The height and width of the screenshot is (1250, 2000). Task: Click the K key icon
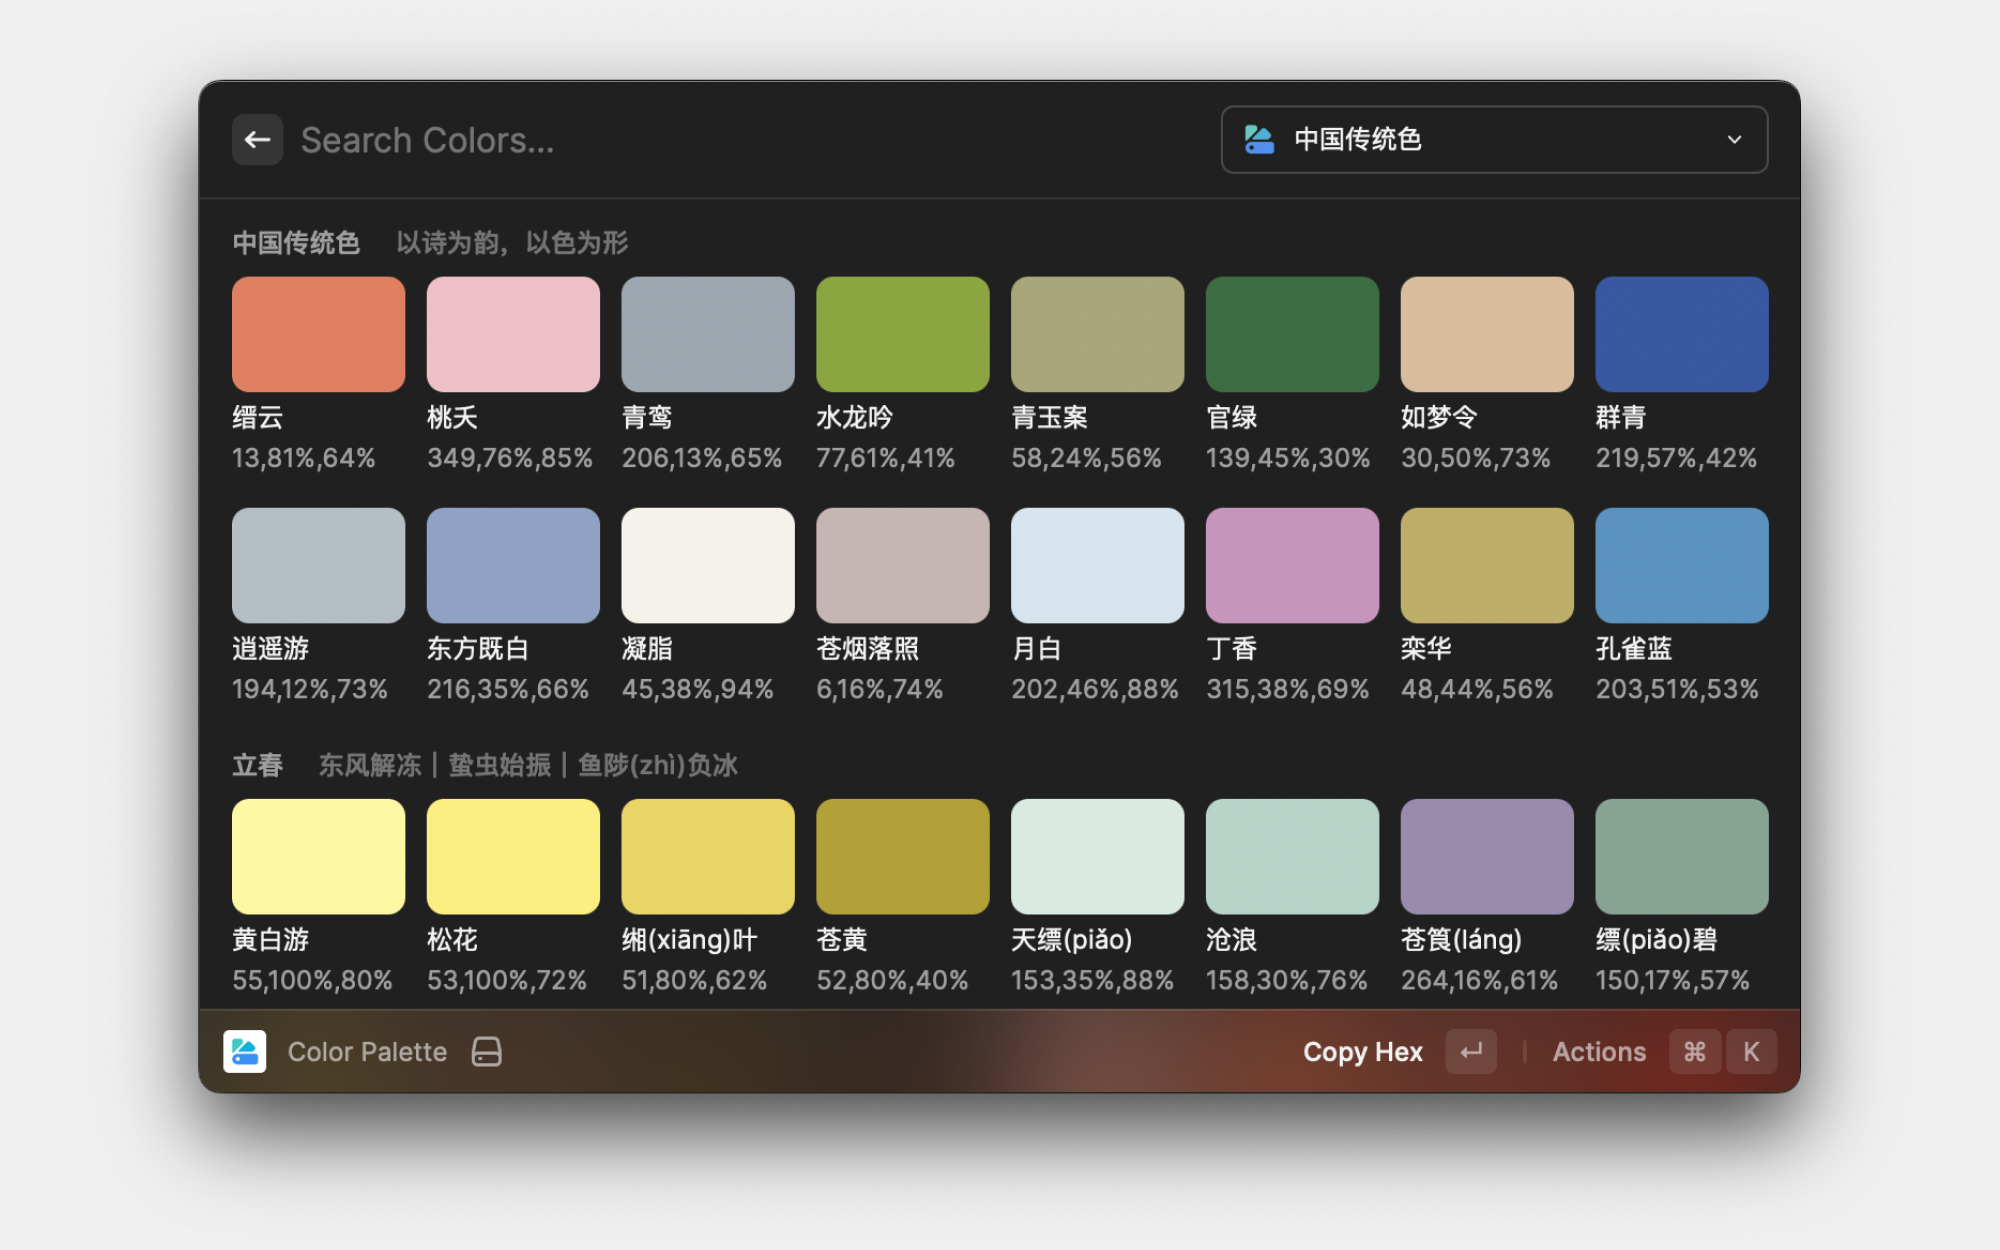coord(1751,1052)
